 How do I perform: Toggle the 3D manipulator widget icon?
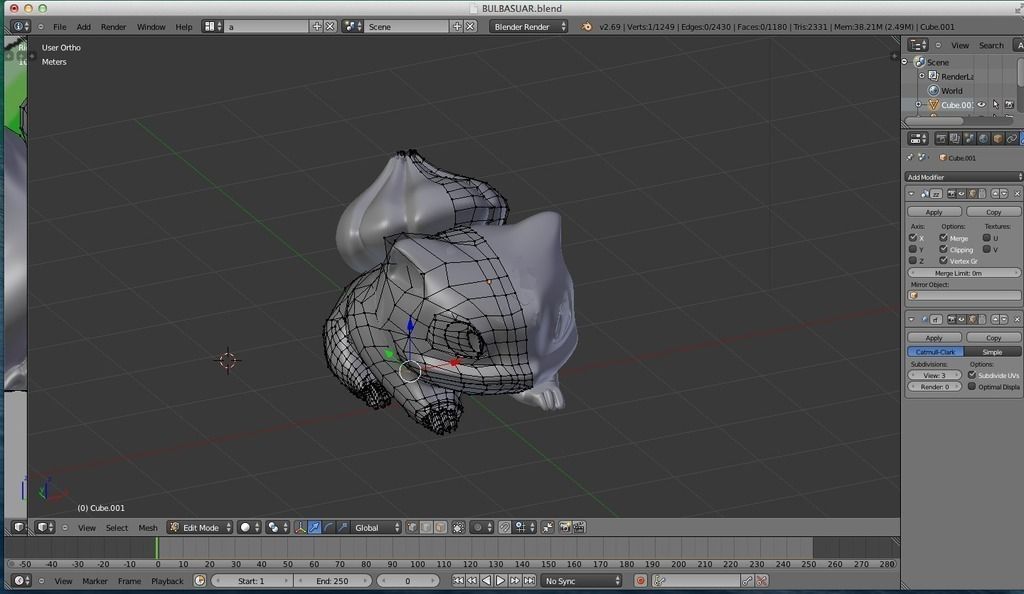[x=300, y=527]
